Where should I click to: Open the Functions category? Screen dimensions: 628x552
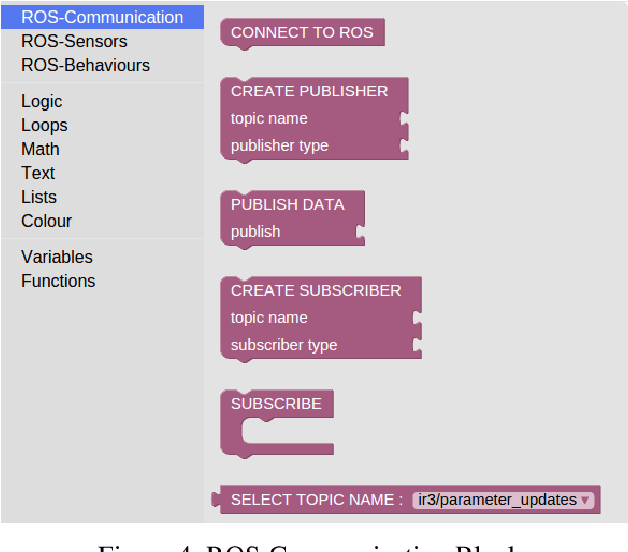click(58, 281)
